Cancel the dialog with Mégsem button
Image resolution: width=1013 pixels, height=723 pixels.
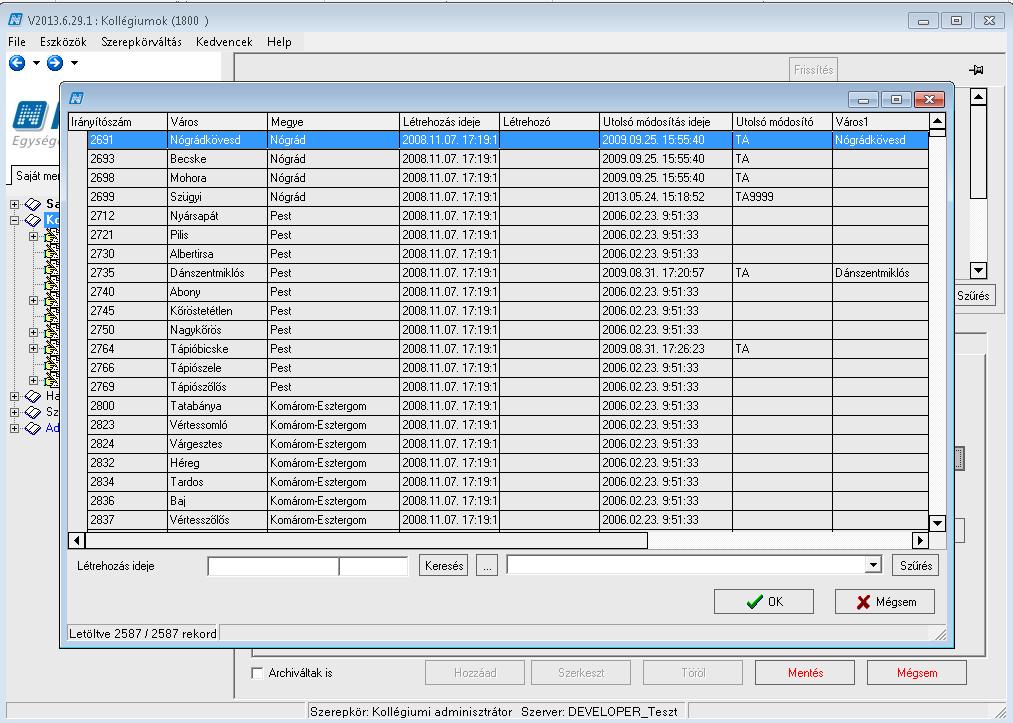[x=884, y=602]
